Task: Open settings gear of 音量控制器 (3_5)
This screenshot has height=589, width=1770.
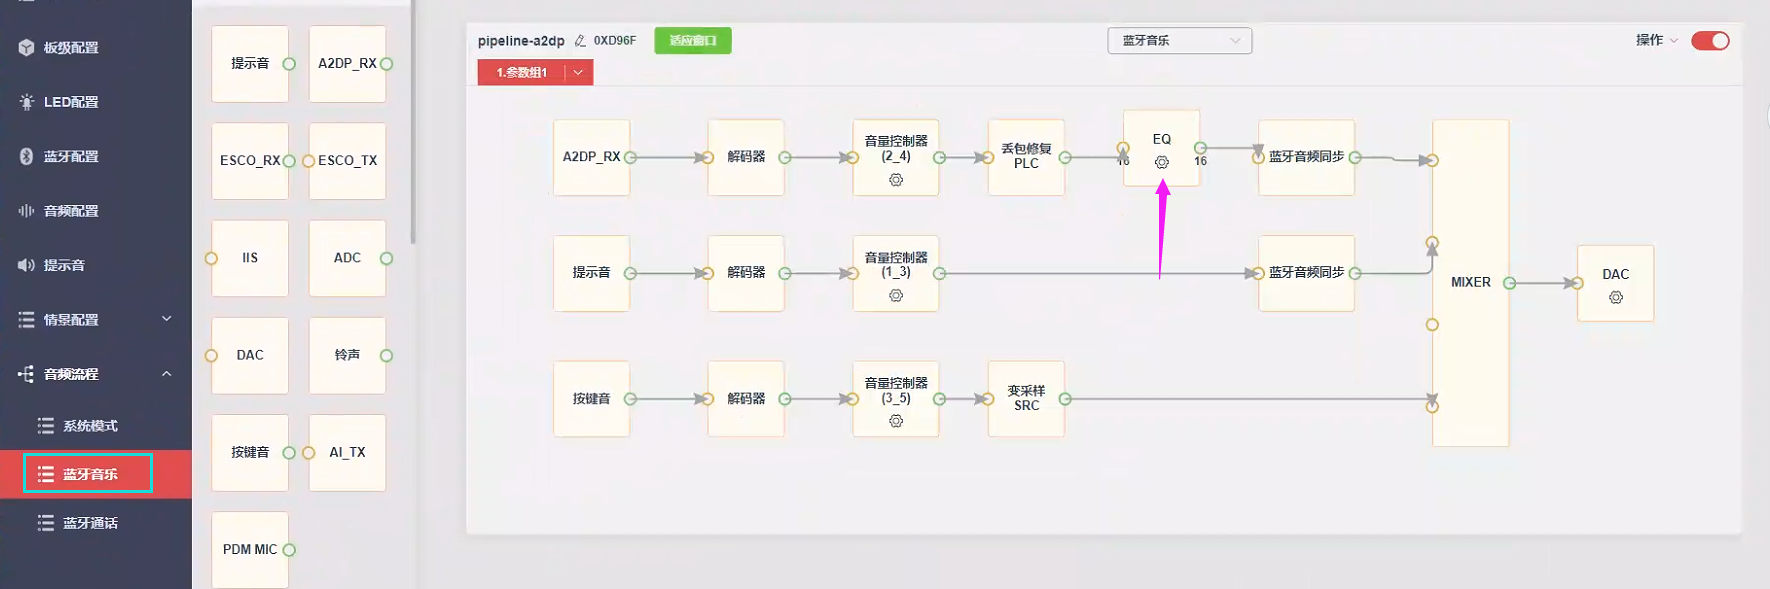Action: click(x=896, y=421)
